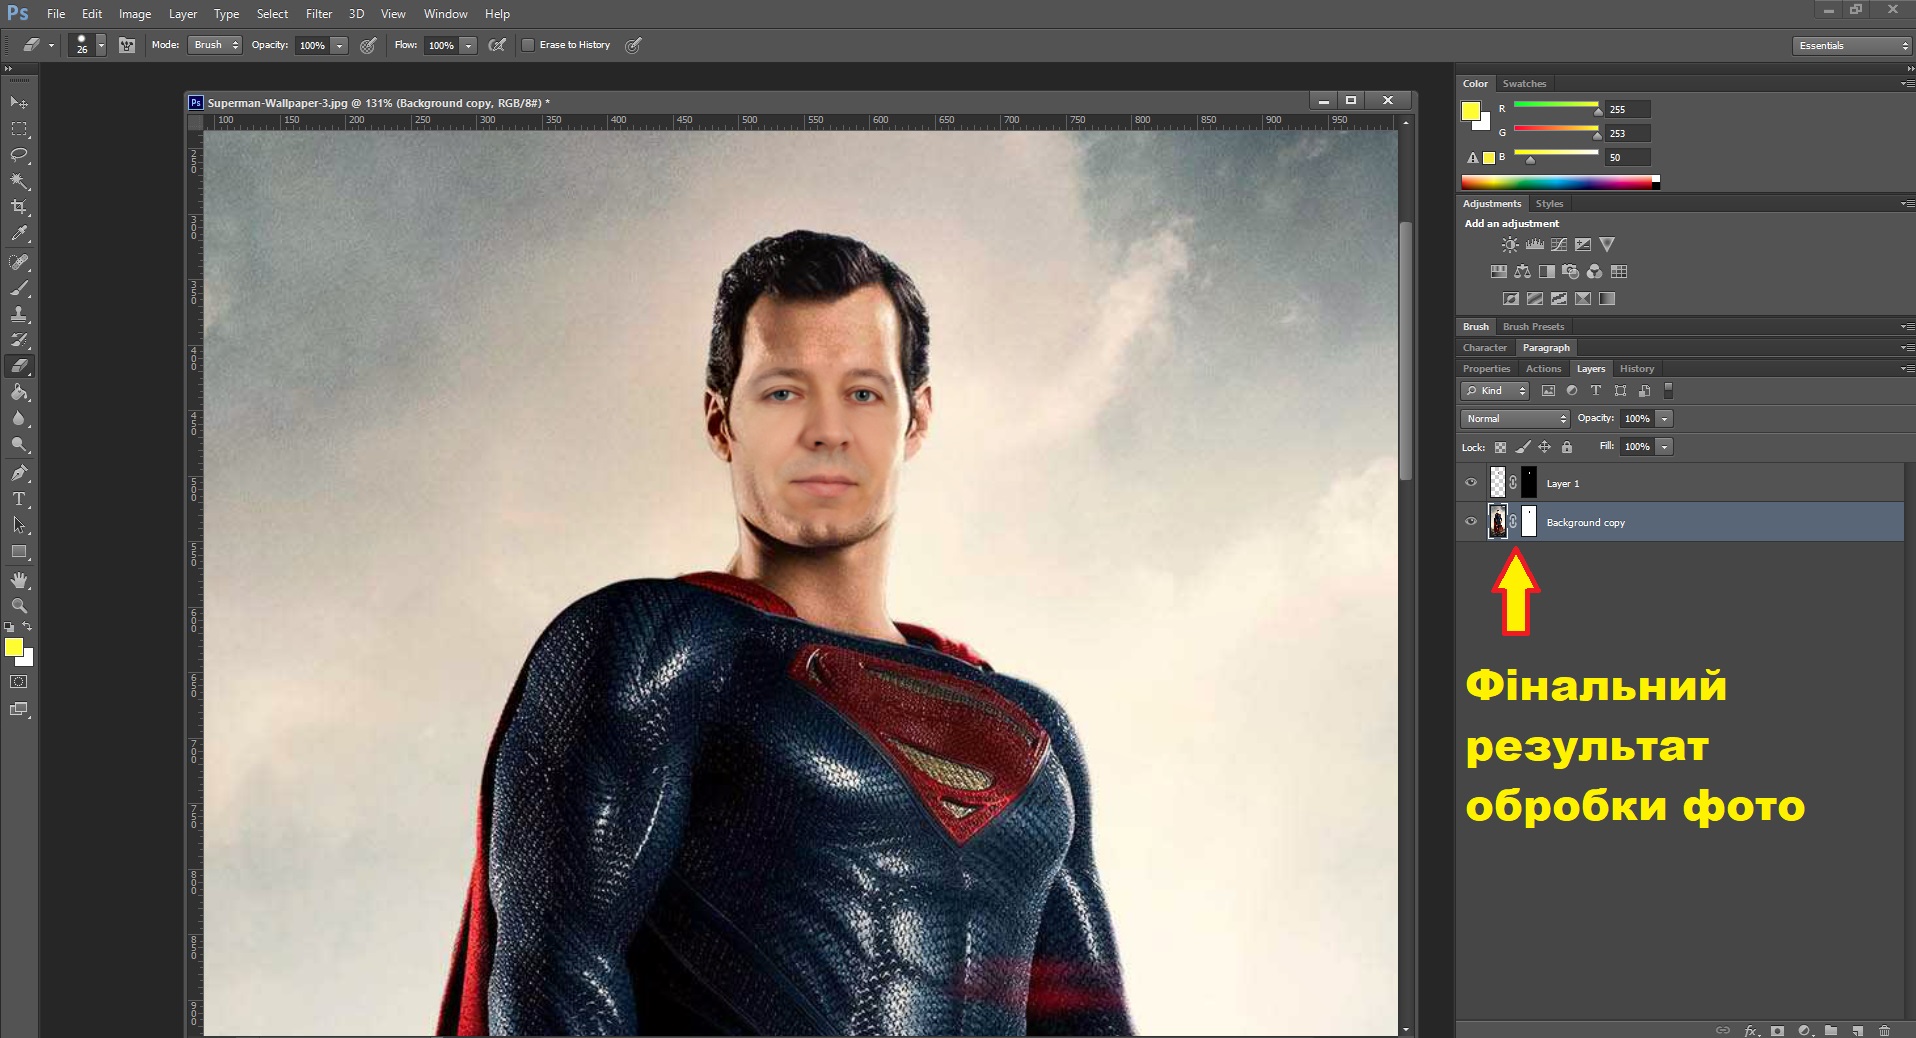Toggle pressure for opacity button
Image resolution: width=1916 pixels, height=1038 pixels.
368,45
